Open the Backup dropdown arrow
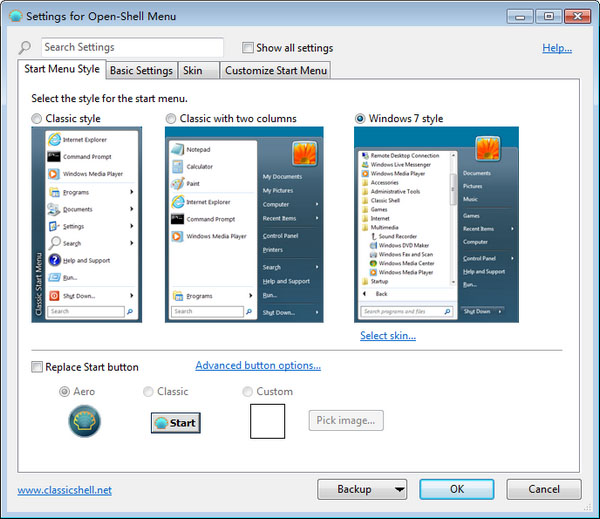The height and width of the screenshot is (519, 600). (x=399, y=490)
